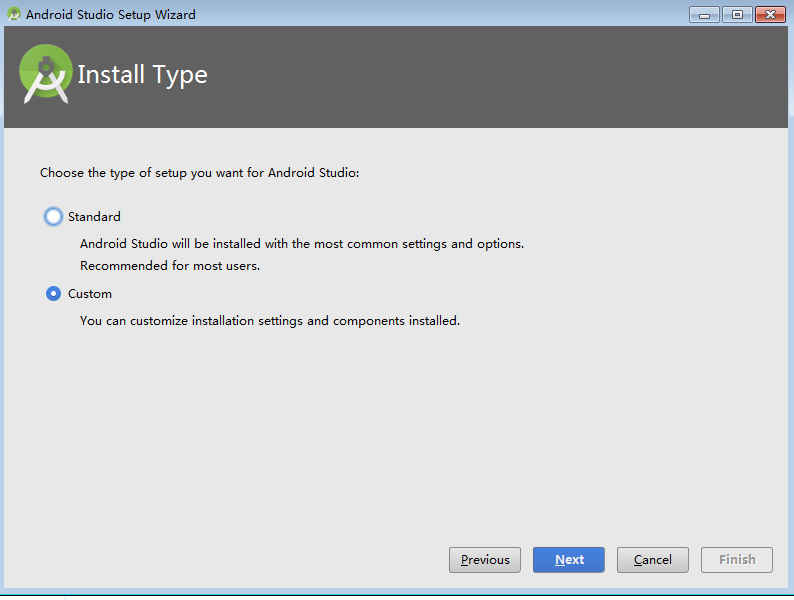The height and width of the screenshot is (600, 794).
Task: Minimize the Setup Wizard window
Action: coord(704,15)
